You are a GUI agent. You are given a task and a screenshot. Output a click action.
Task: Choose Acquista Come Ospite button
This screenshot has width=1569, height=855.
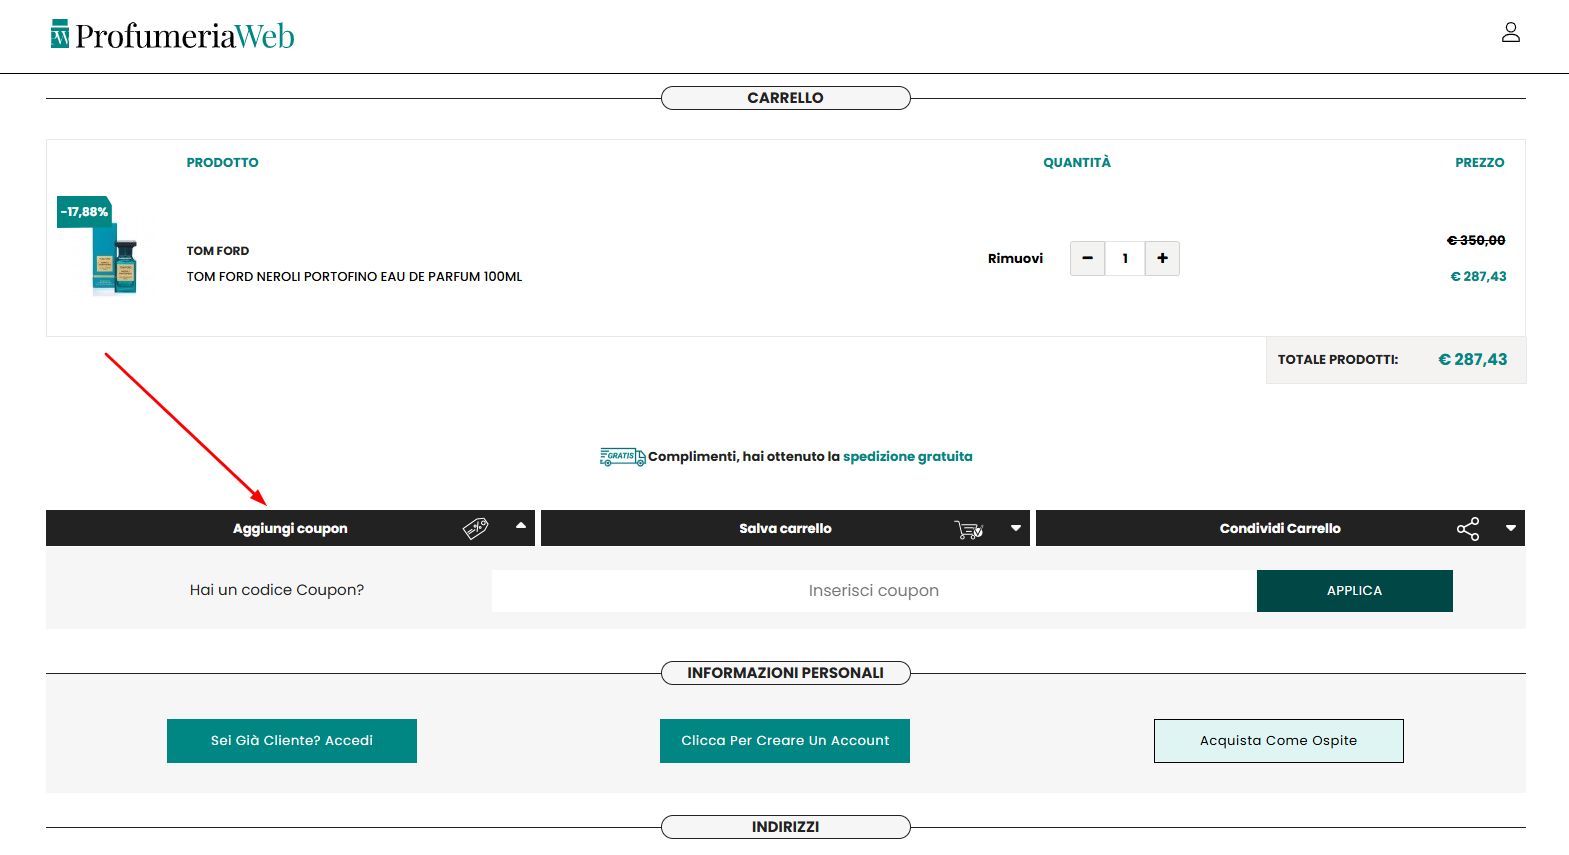tap(1278, 741)
